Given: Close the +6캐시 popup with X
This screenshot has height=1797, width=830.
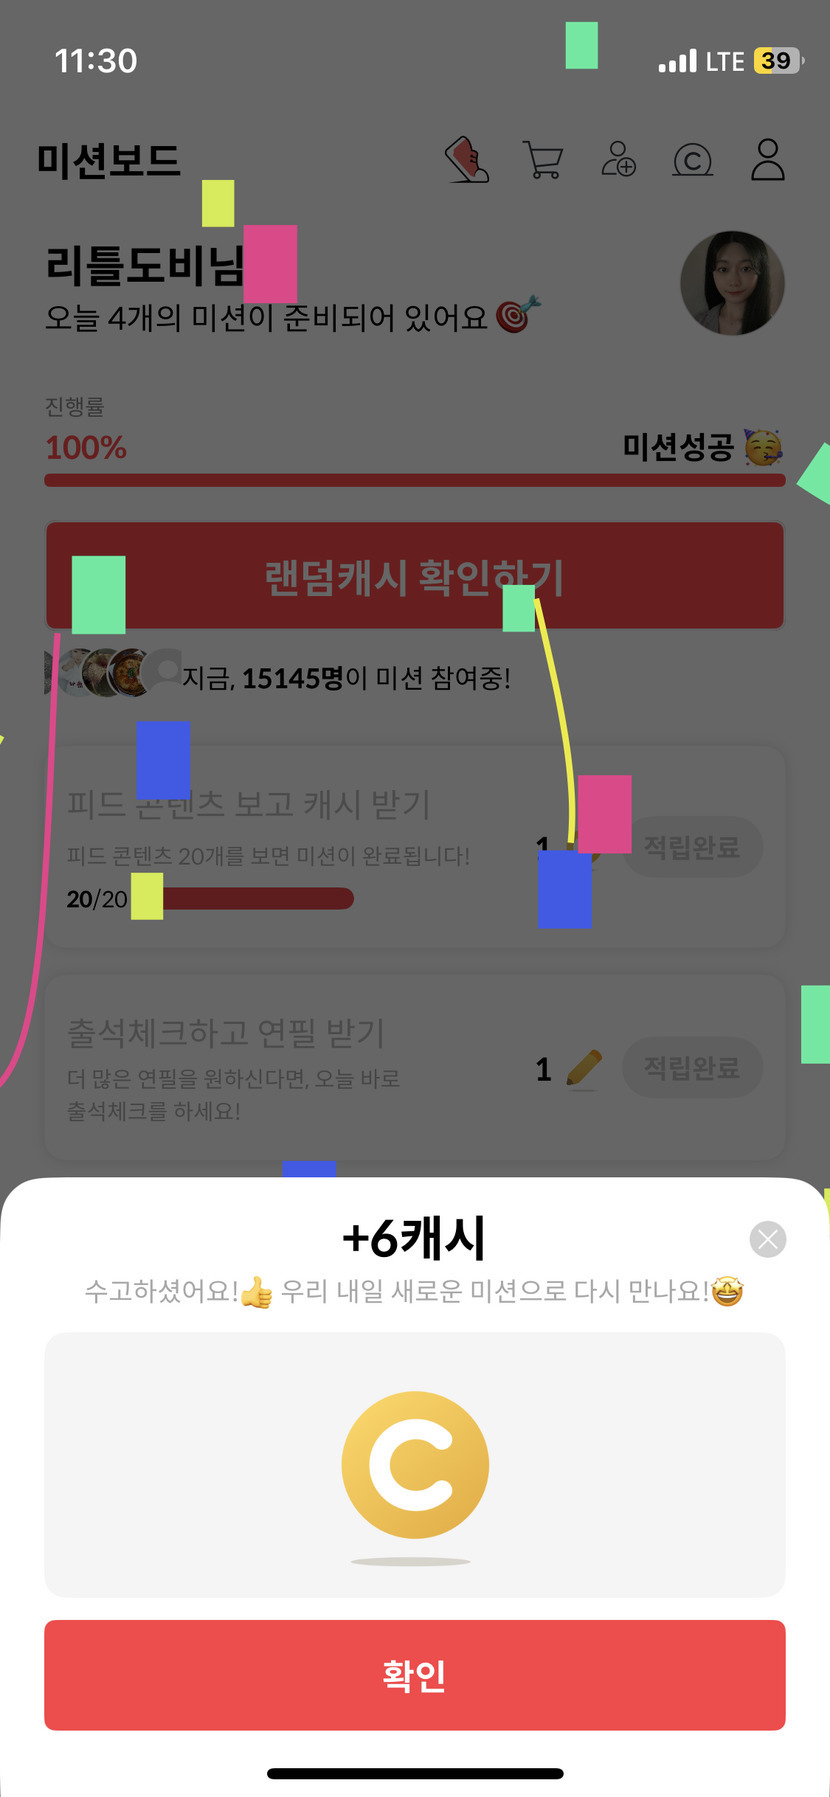Looking at the screenshot, I should pos(768,1240).
